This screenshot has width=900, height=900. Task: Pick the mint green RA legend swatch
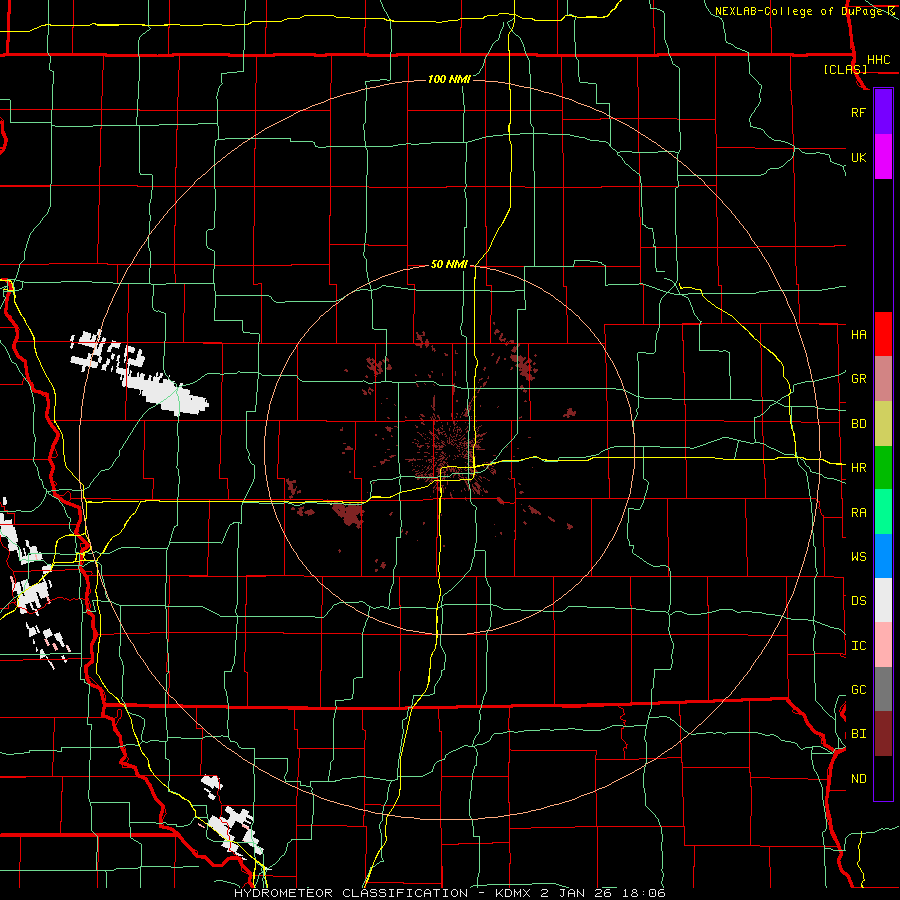point(883,512)
